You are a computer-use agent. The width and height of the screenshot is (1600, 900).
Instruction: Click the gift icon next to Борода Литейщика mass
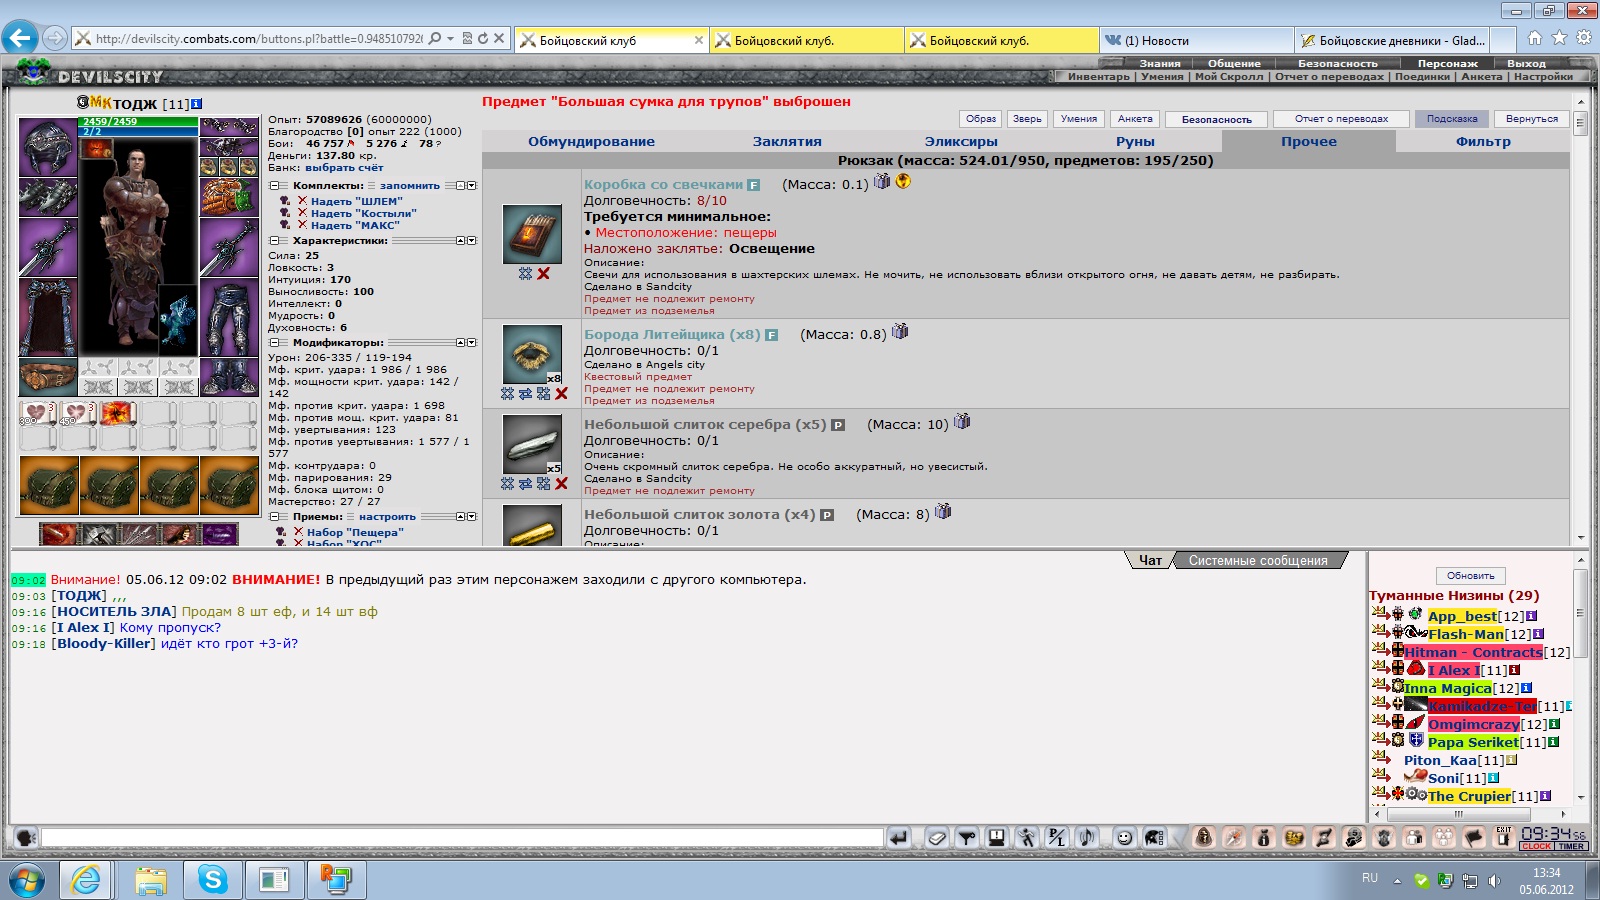pyautogui.click(x=900, y=332)
